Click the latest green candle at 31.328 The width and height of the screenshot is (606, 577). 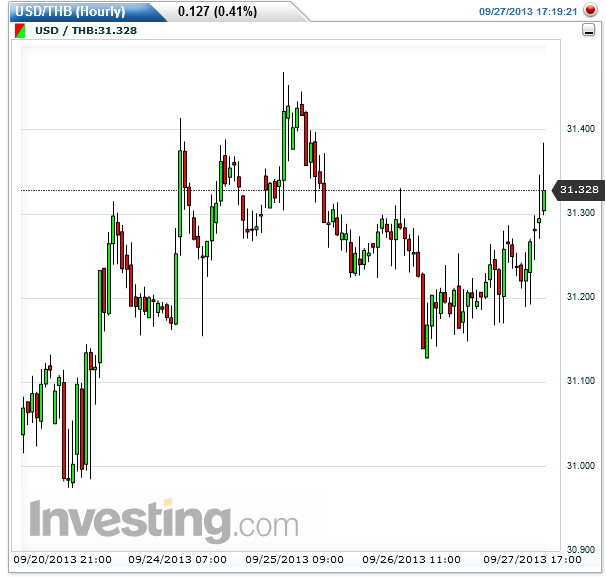coord(544,200)
